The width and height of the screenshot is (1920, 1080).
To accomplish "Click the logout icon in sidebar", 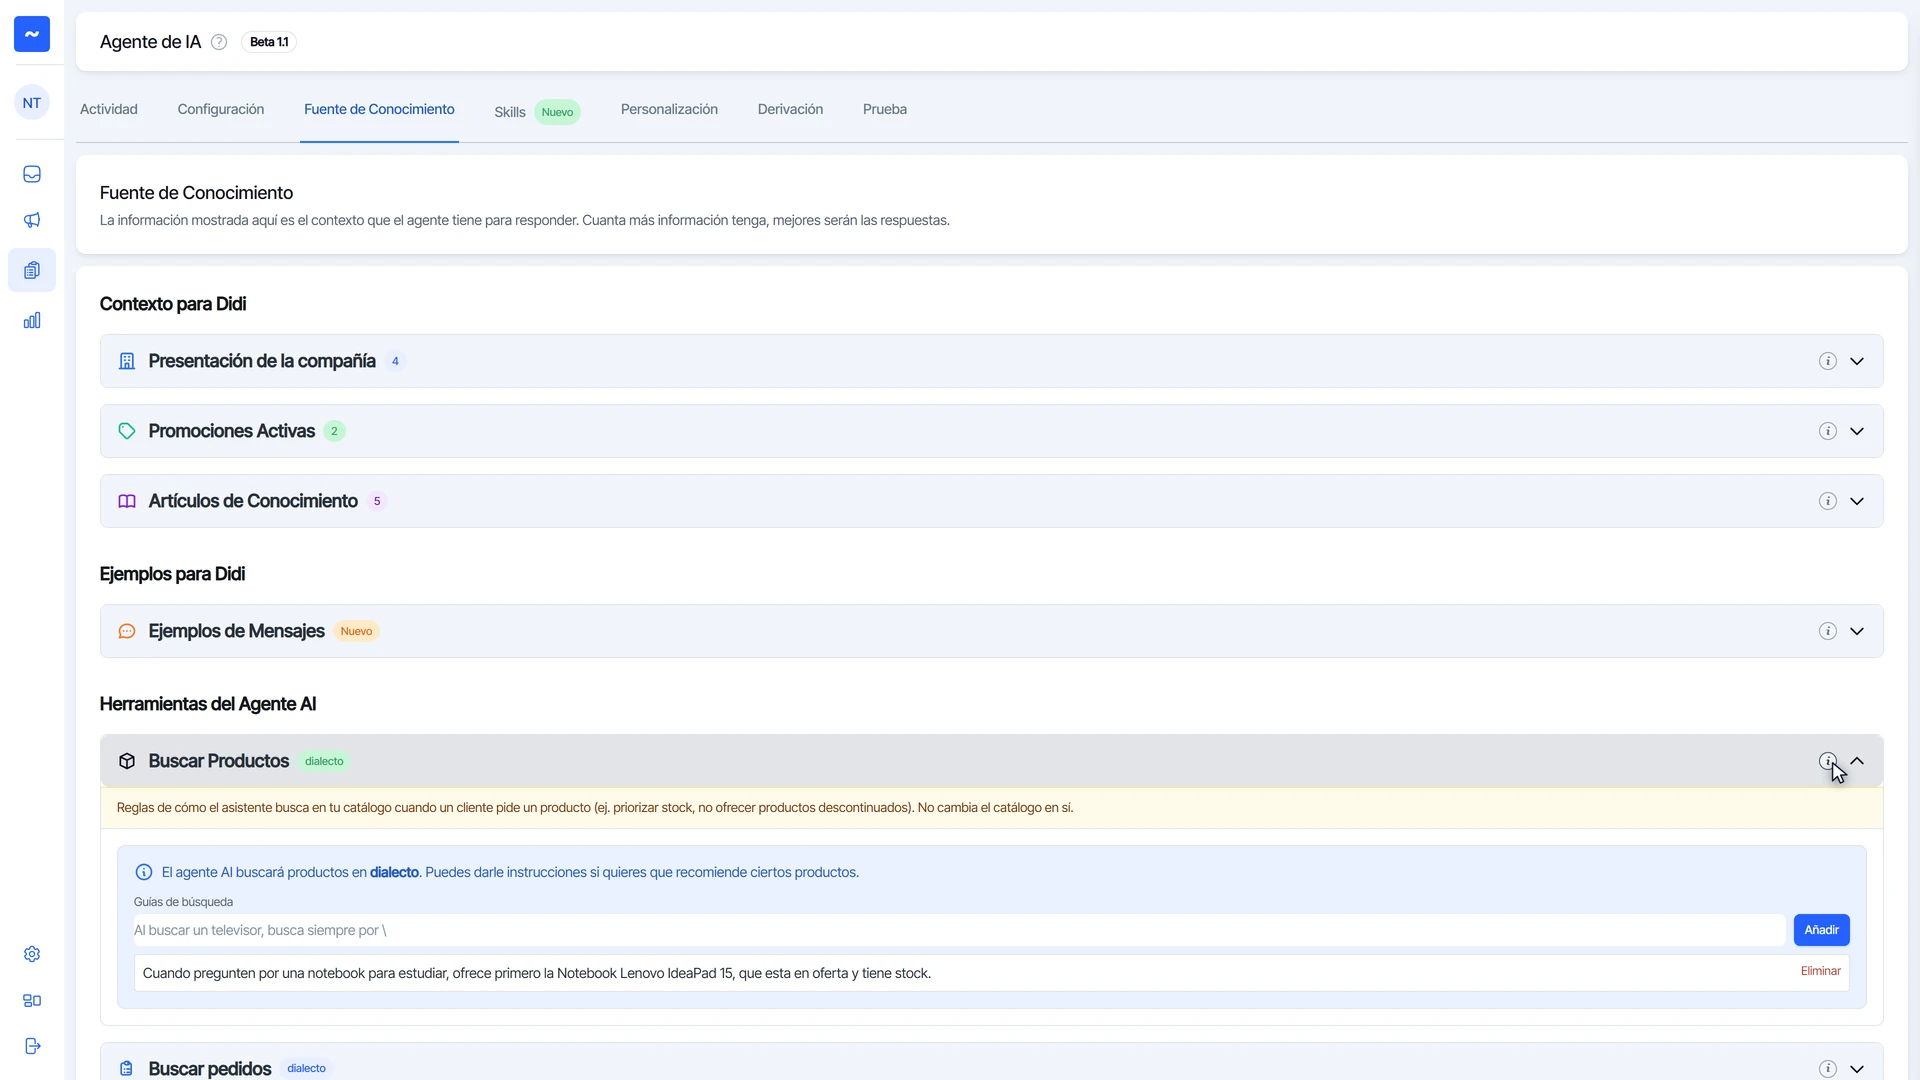I will tap(32, 1046).
